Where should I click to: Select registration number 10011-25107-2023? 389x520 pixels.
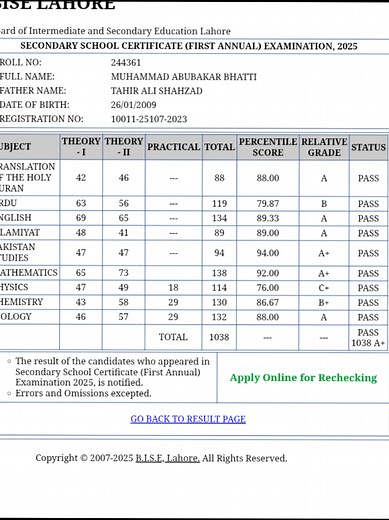(x=149, y=119)
